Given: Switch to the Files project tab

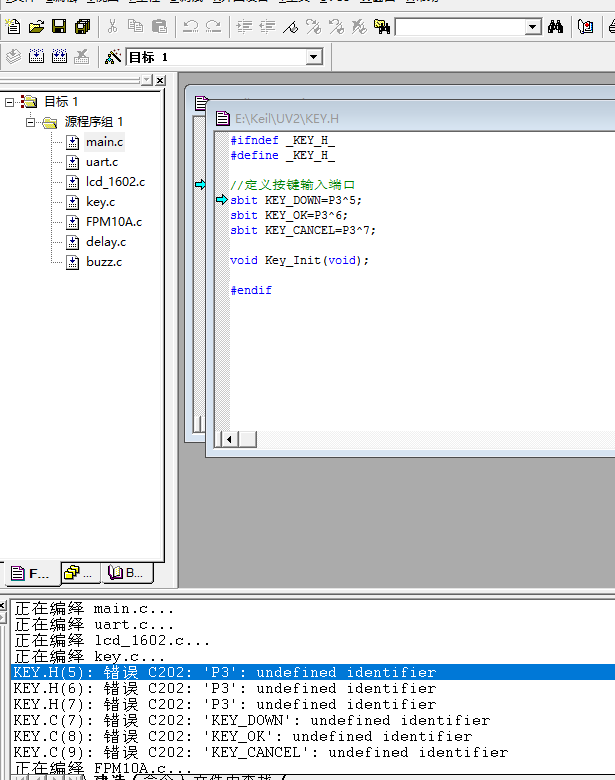Looking at the screenshot, I should [30, 573].
